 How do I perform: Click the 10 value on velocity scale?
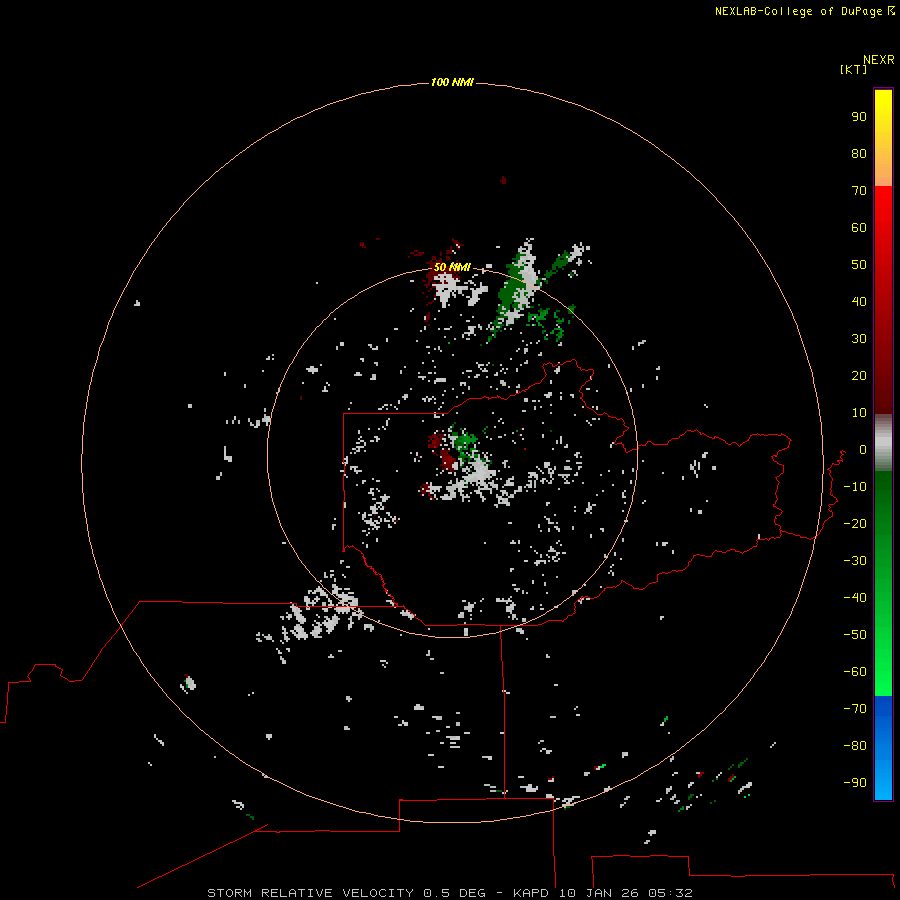[x=859, y=413]
